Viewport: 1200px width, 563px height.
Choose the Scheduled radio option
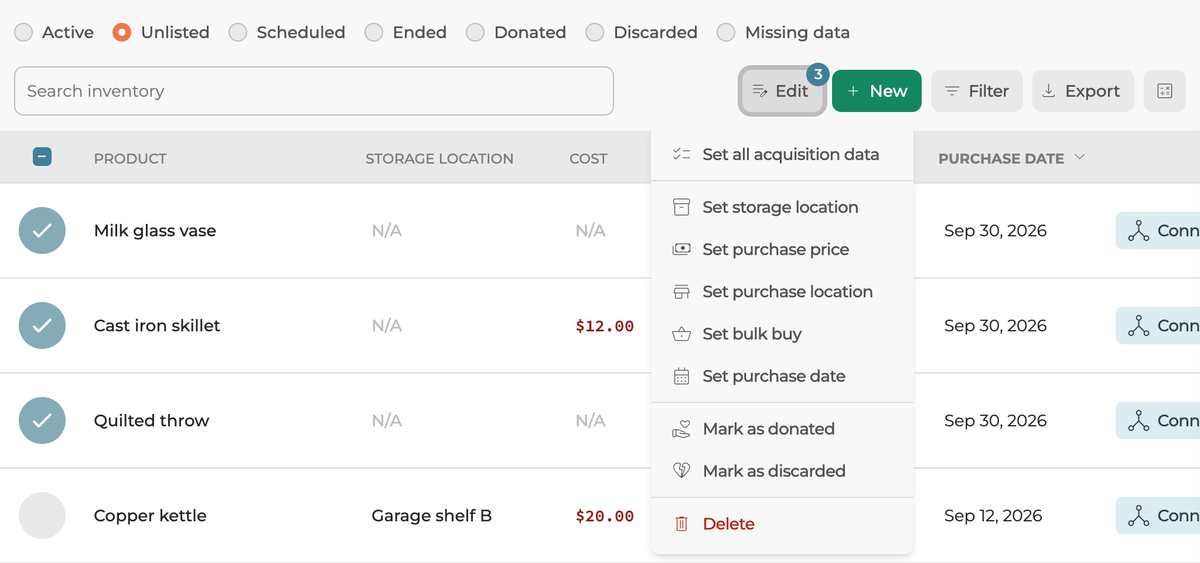coord(238,32)
